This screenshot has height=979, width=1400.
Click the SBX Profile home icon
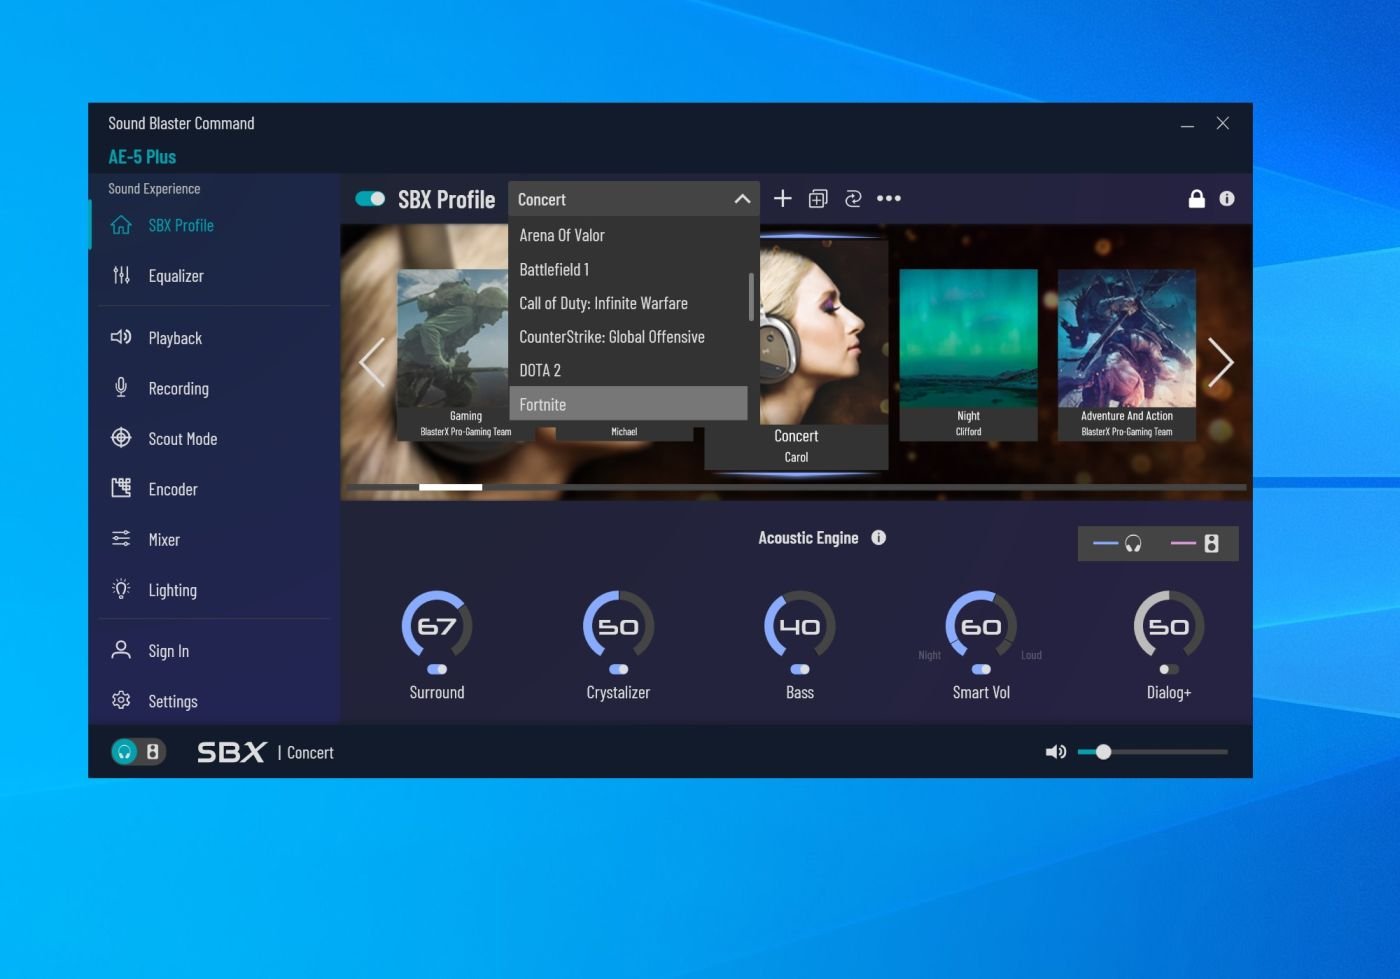pyautogui.click(x=121, y=225)
